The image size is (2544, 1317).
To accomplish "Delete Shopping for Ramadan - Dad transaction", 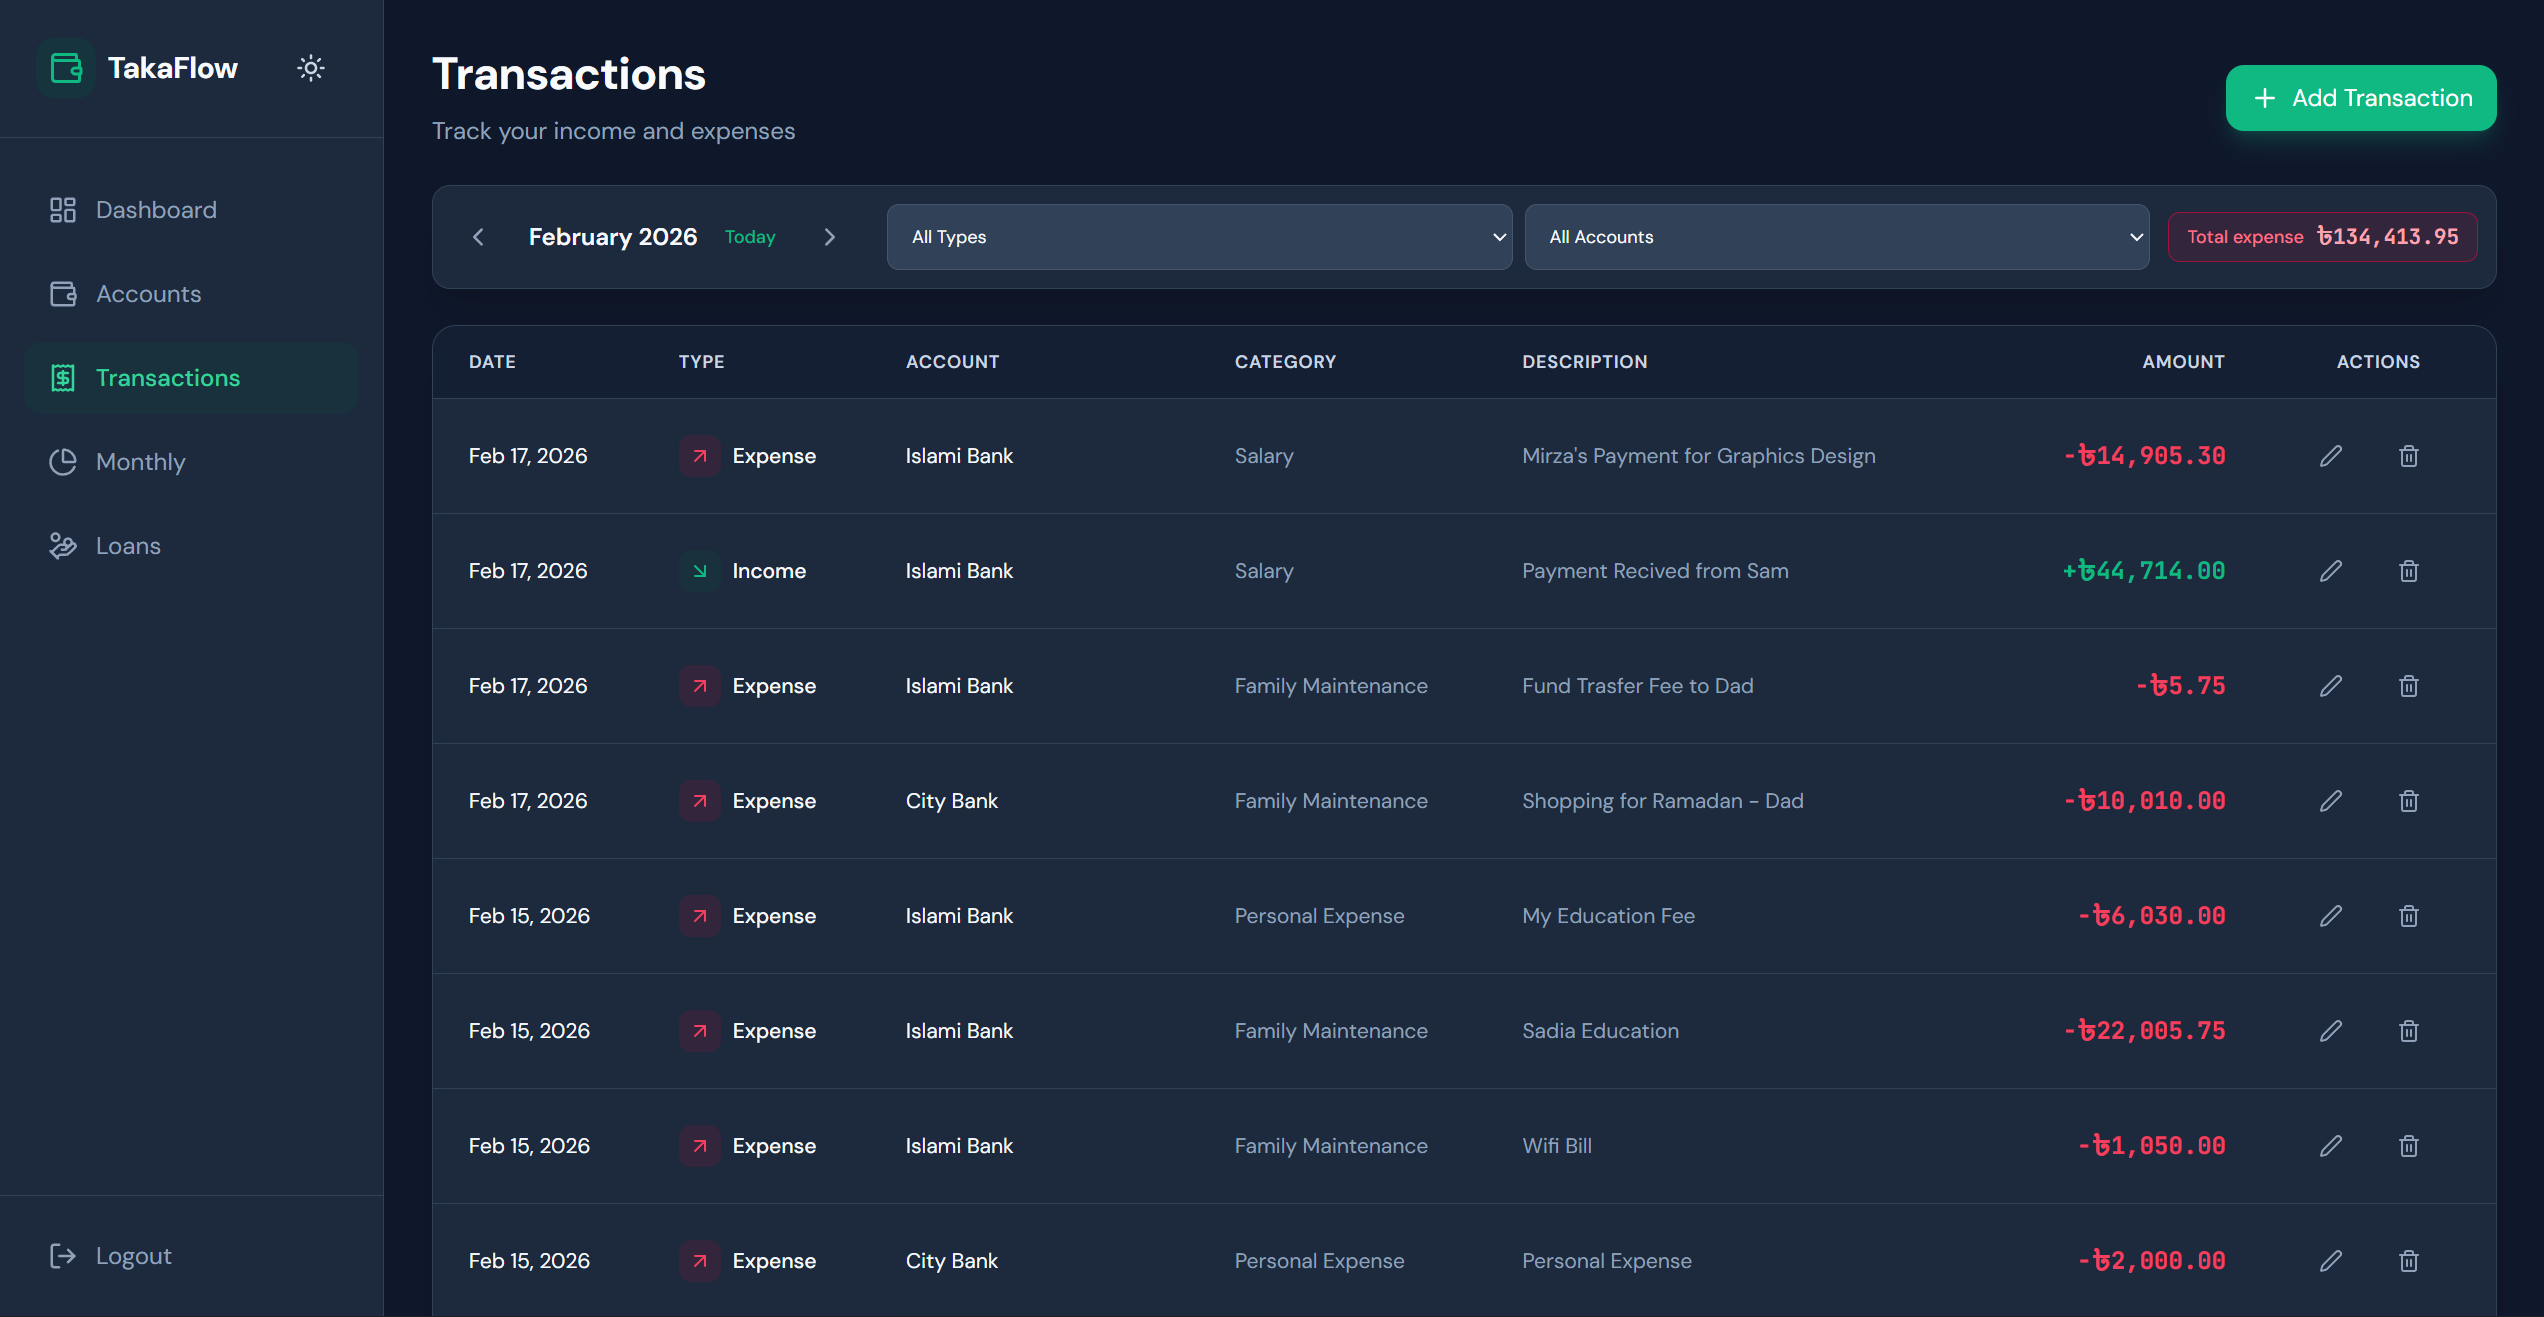I will pyautogui.click(x=2408, y=801).
